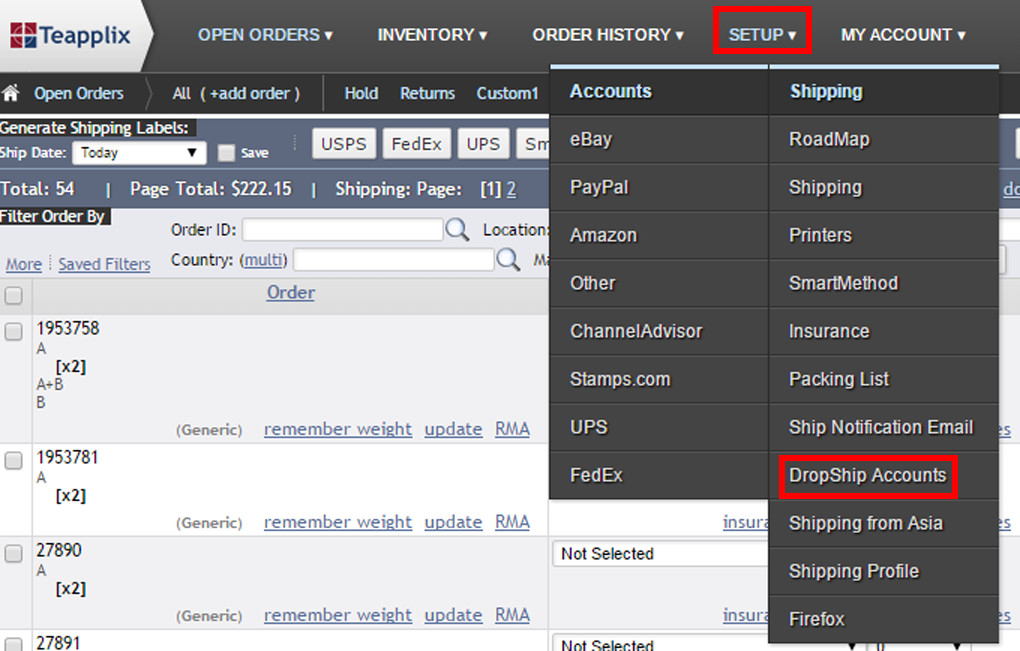The width and height of the screenshot is (1020, 651).
Task: Open RoadMap in Shipping menu
Action: pos(884,140)
